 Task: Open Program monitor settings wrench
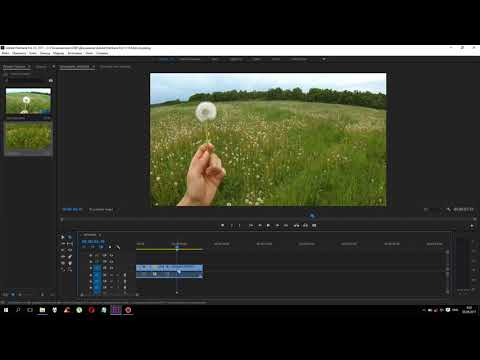point(448,209)
